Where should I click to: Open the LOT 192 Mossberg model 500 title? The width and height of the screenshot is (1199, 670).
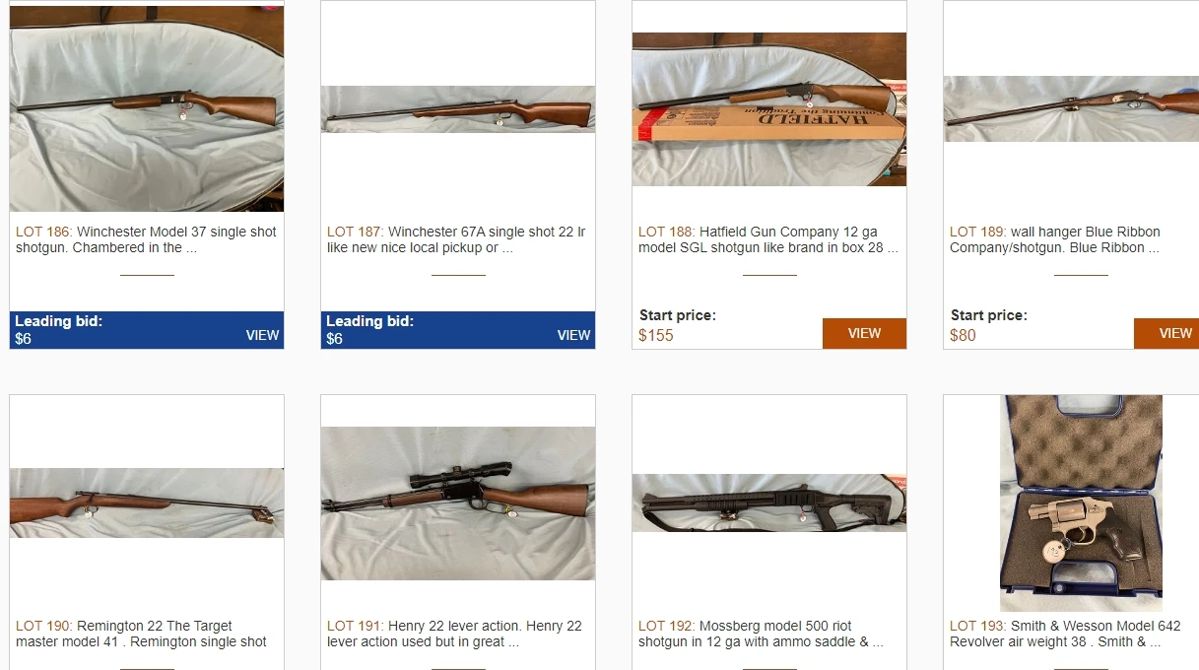pos(761,633)
